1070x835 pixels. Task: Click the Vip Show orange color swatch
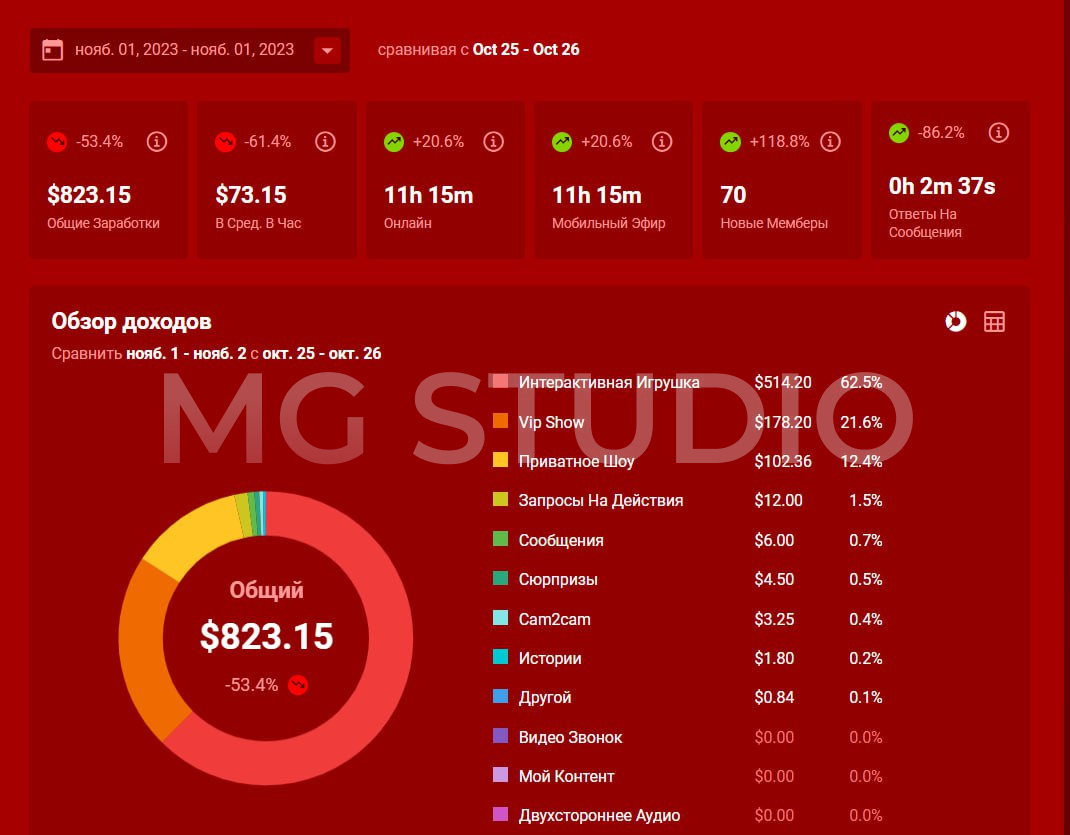click(500, 422)
